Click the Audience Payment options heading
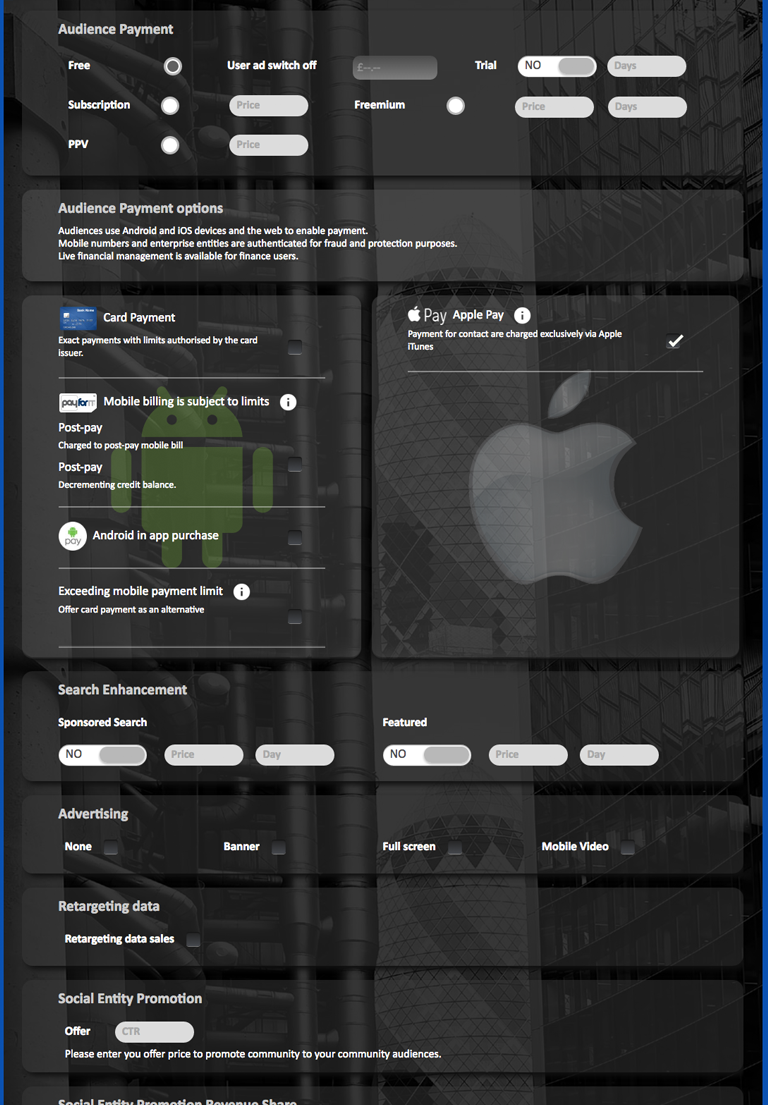Screen dimensions: 768x1105 tap(140, 209)
